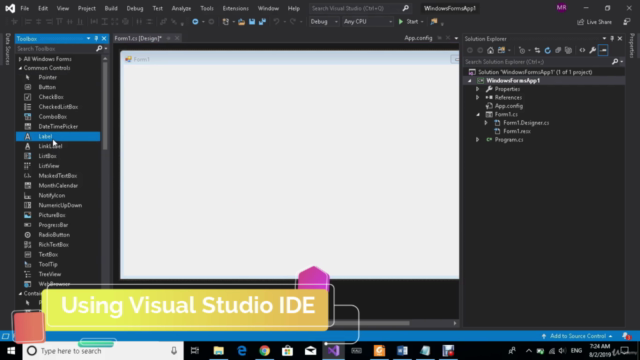Open the Build menu
This screenshot has width=640, height=360.
point(111,8)
